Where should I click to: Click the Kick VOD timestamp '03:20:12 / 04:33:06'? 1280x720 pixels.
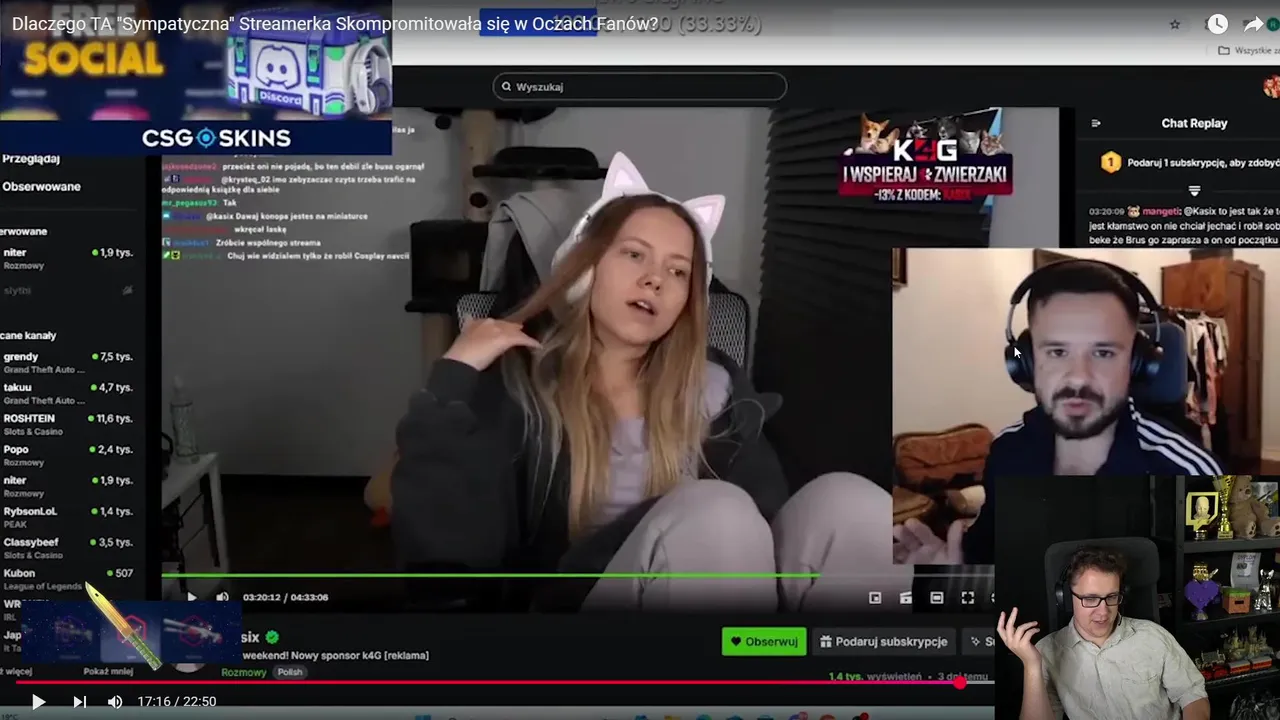(x=285, y=597)
